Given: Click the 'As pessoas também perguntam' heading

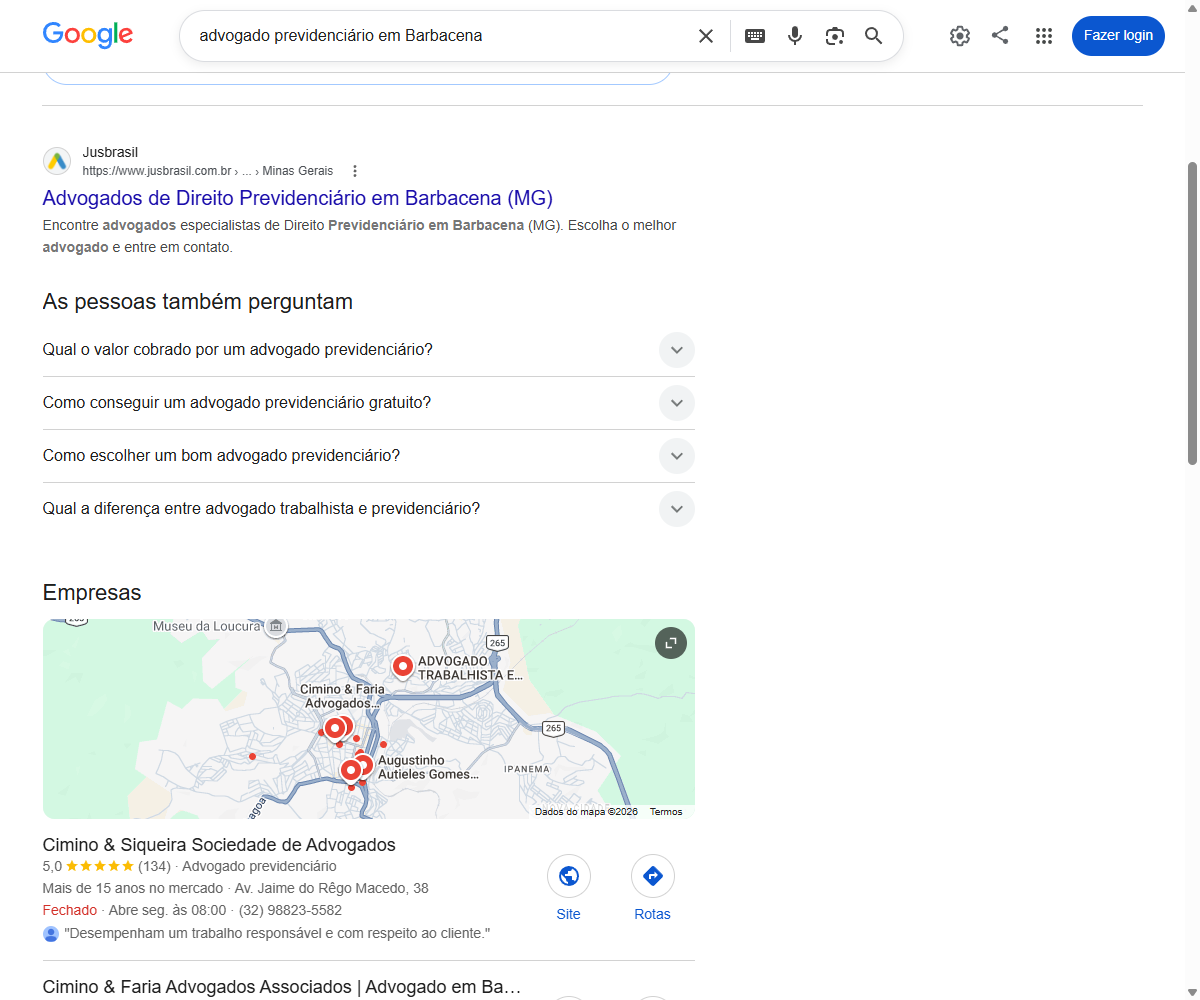Looking at the screenshot, I should coord(198,302).
